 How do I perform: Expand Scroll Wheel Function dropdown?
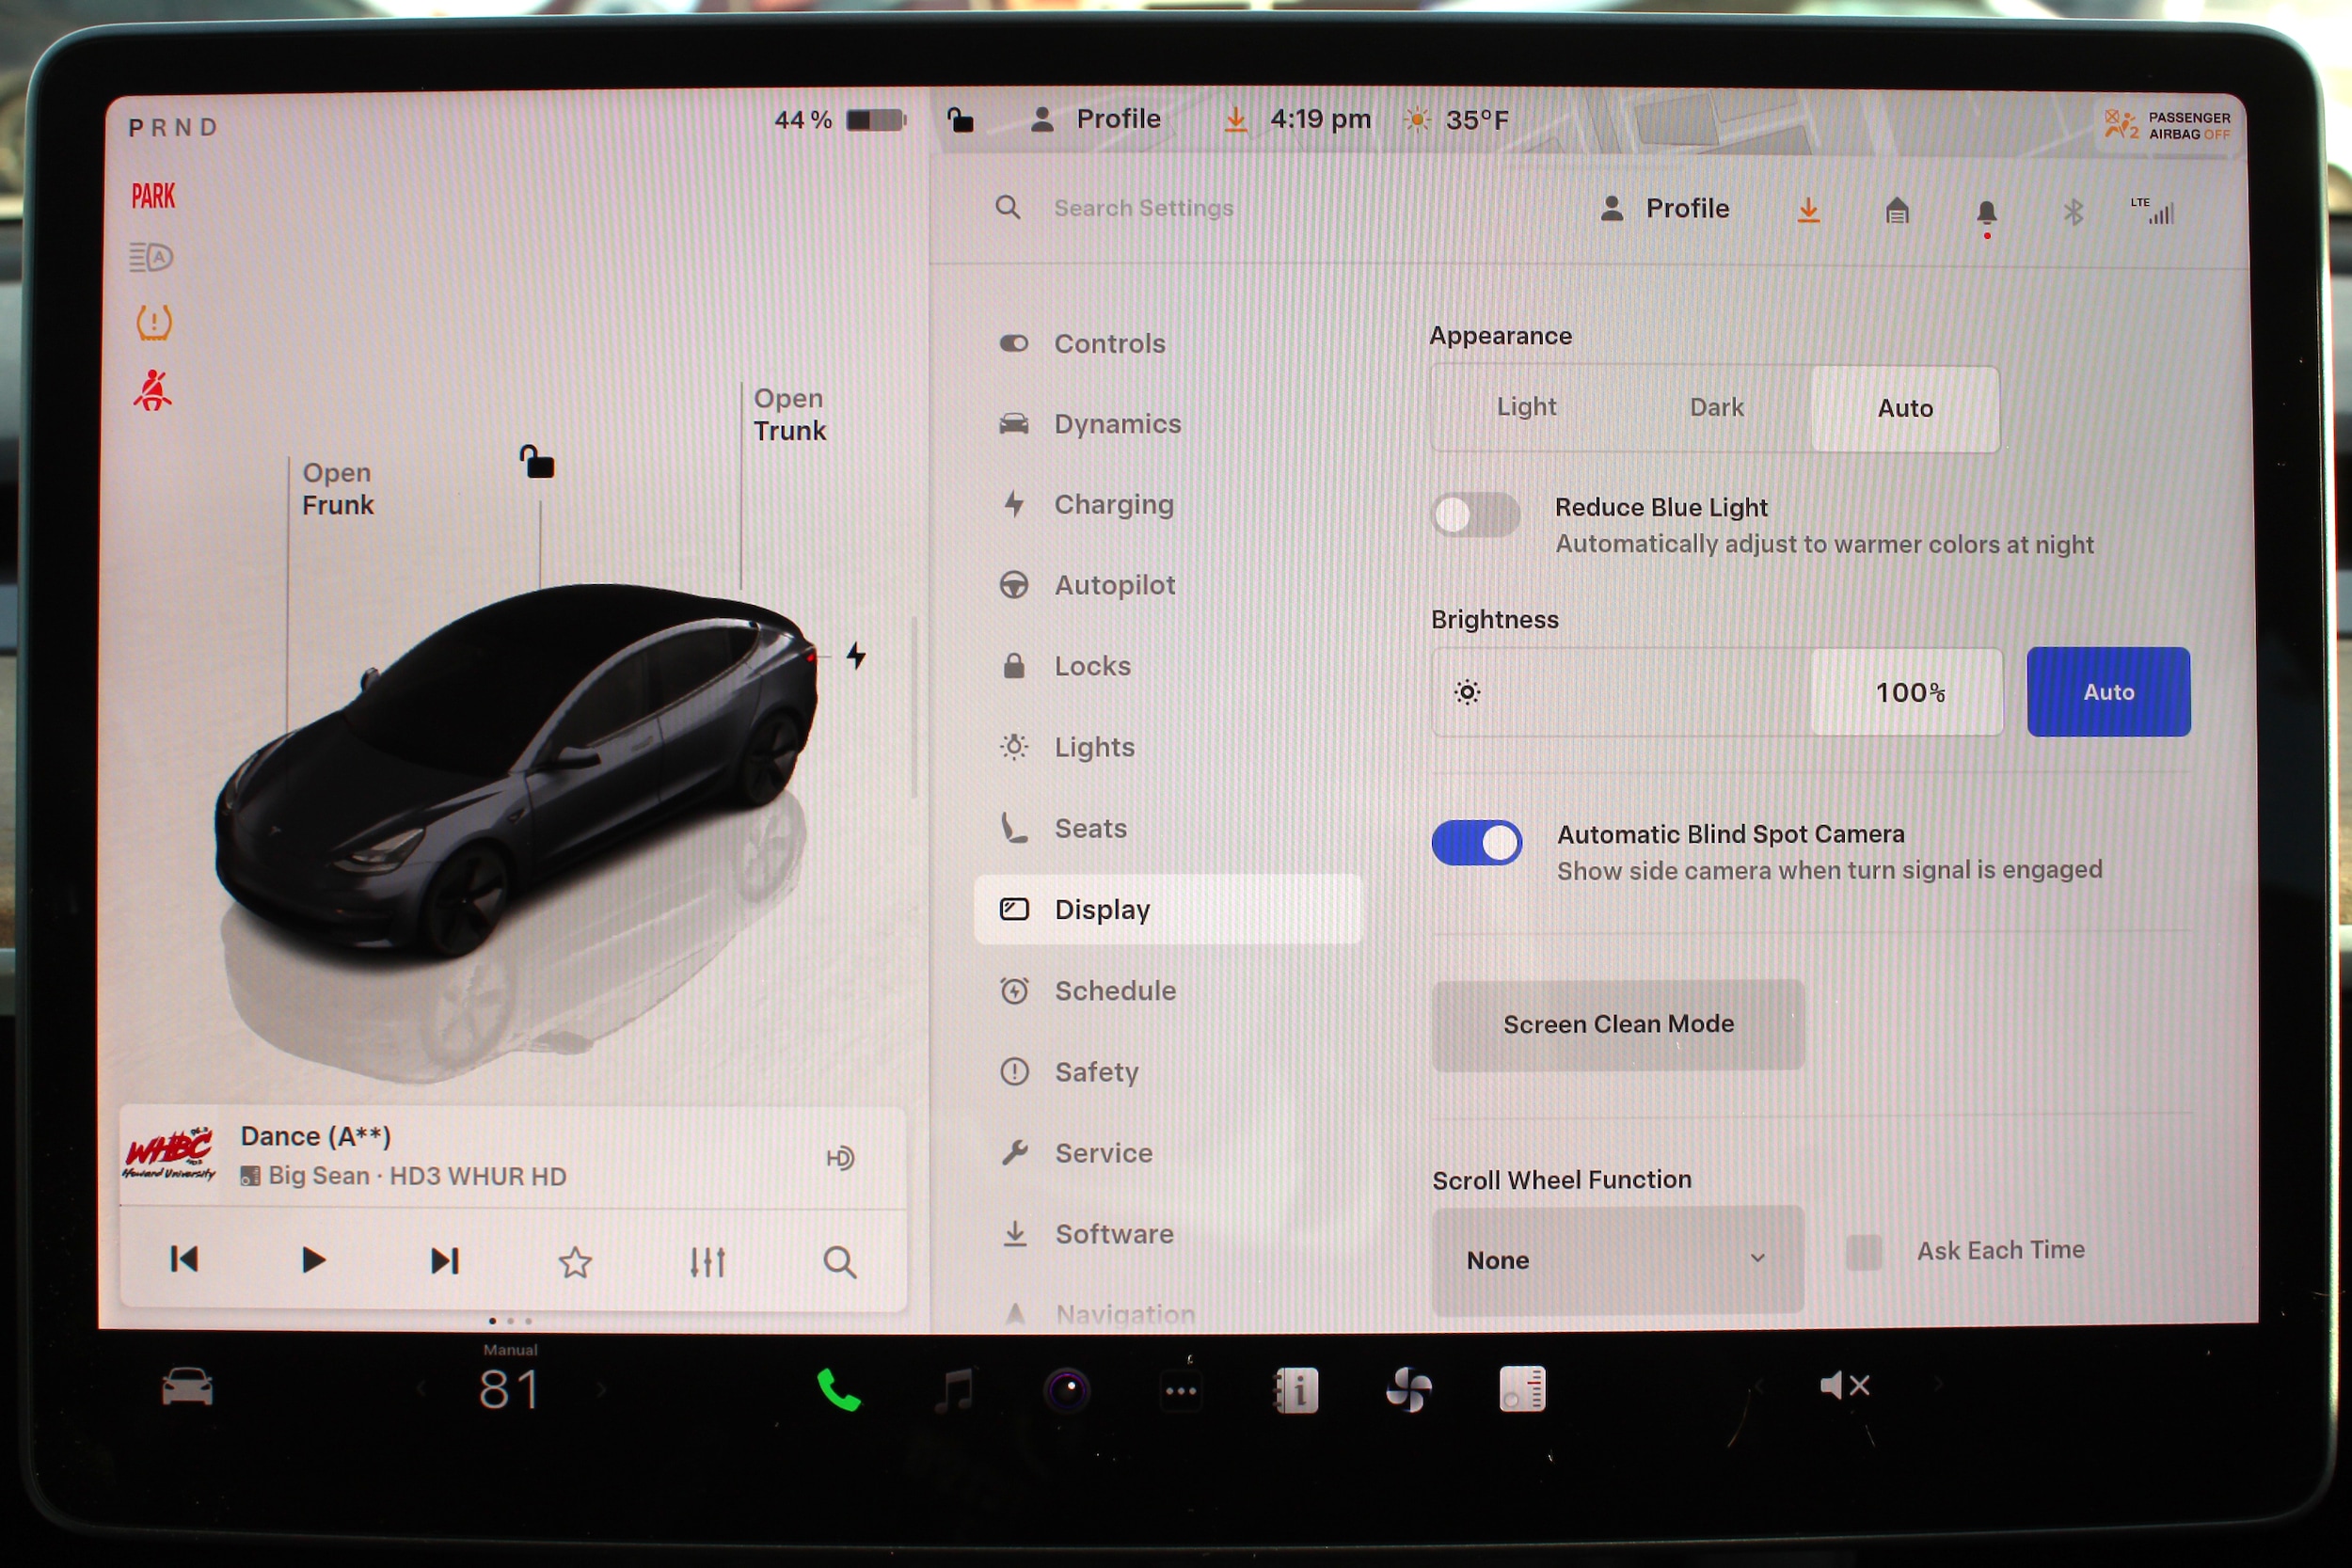(x=1617, y=1260)
